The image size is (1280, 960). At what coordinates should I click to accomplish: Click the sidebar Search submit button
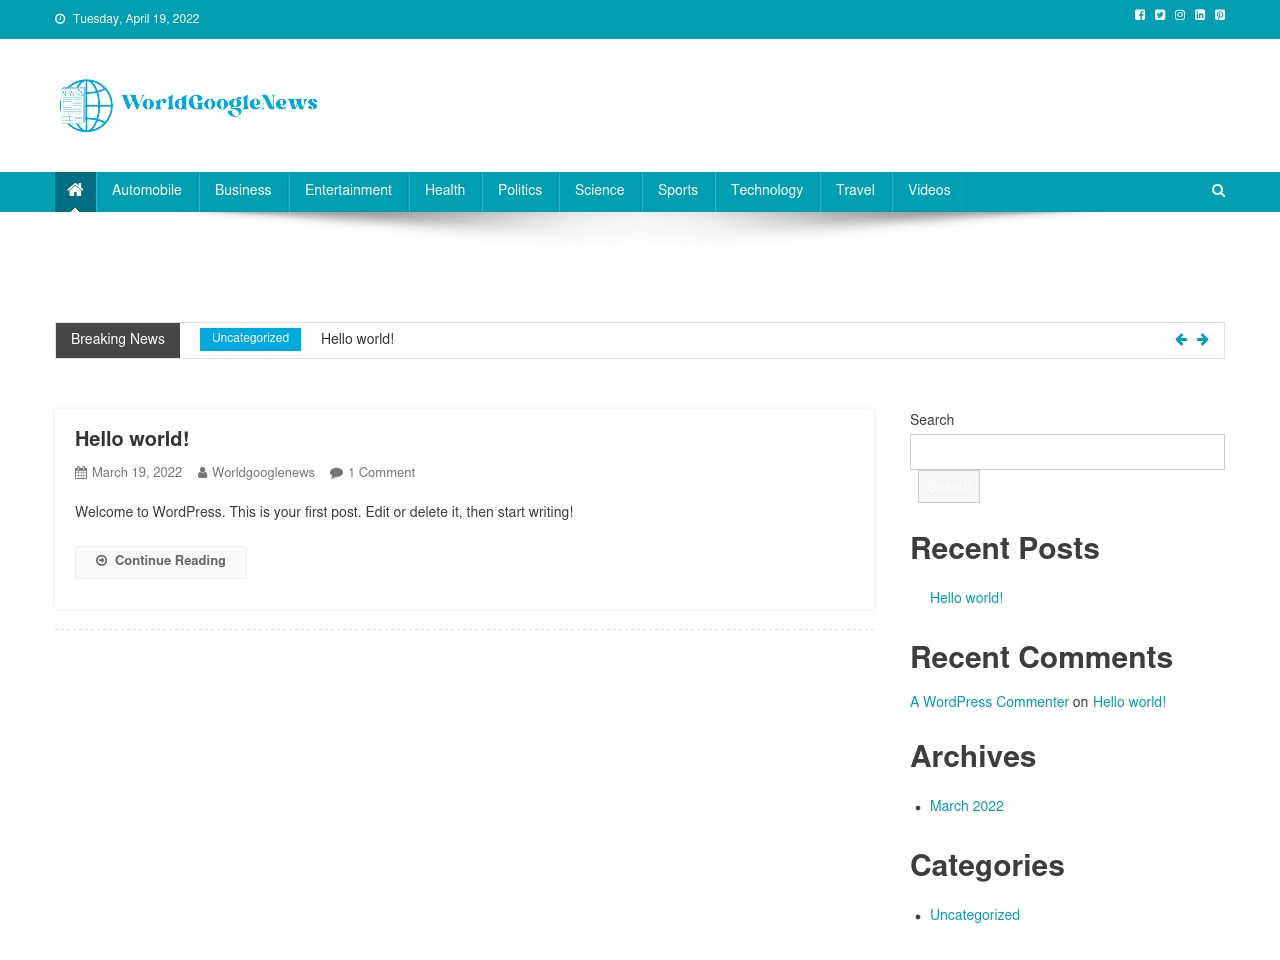pyautogui.click(x=949, y=486)
